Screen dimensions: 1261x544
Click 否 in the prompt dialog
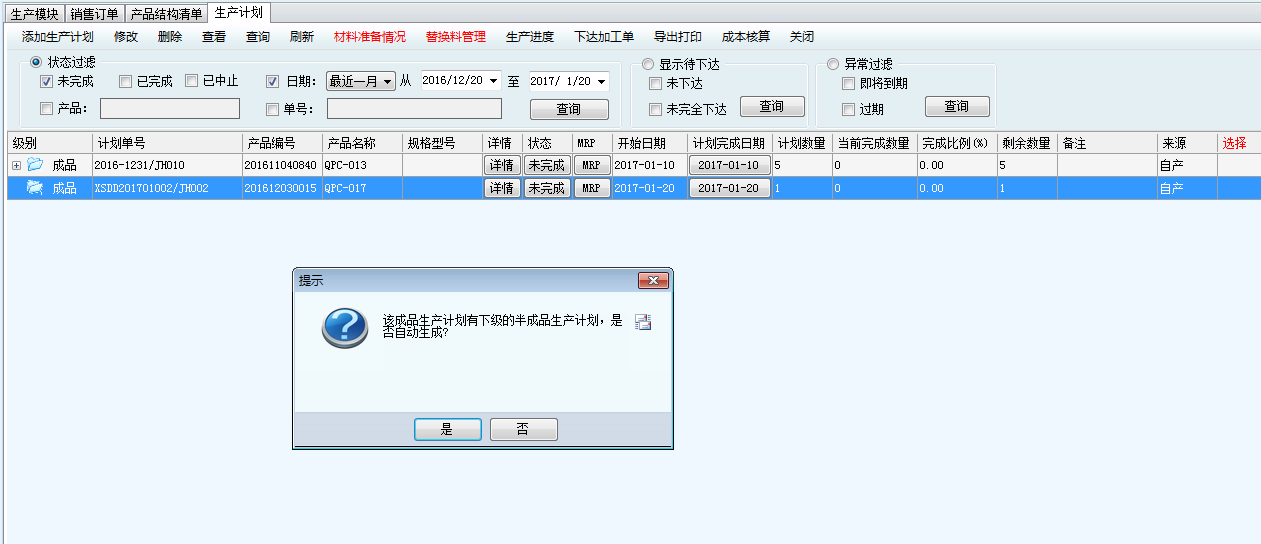[x=523, y=430]
